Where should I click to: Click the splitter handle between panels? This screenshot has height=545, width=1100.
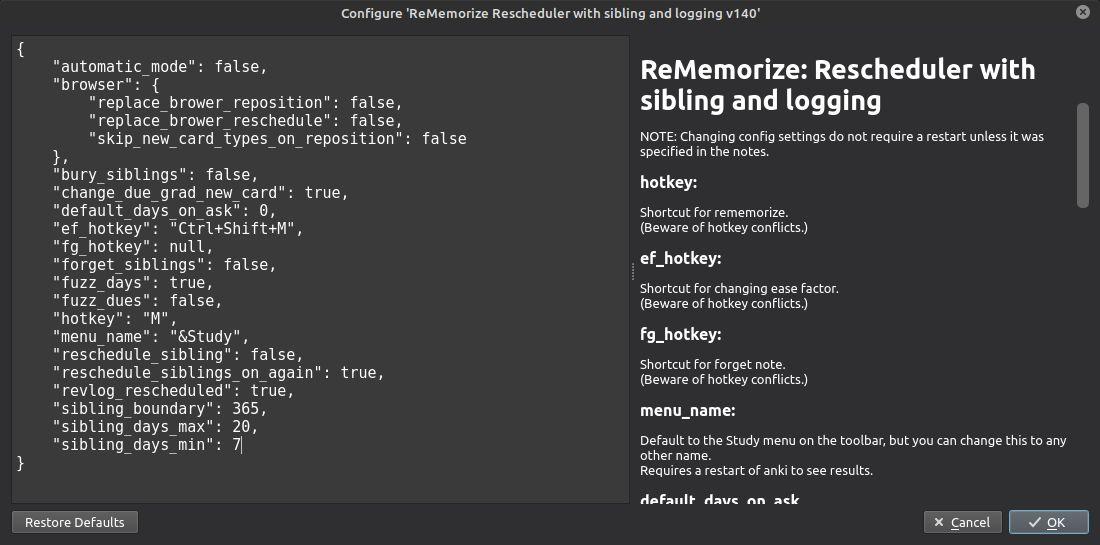[x=633, y=271]
